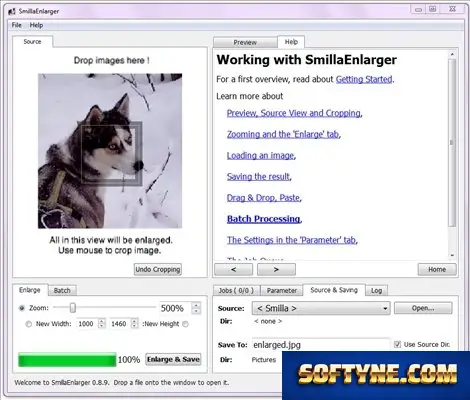Image resolution: width=470 pixels, height=400 pixels.
Task: Increase zoom percentage with stepper up arrow
Action: coord(196,305)
